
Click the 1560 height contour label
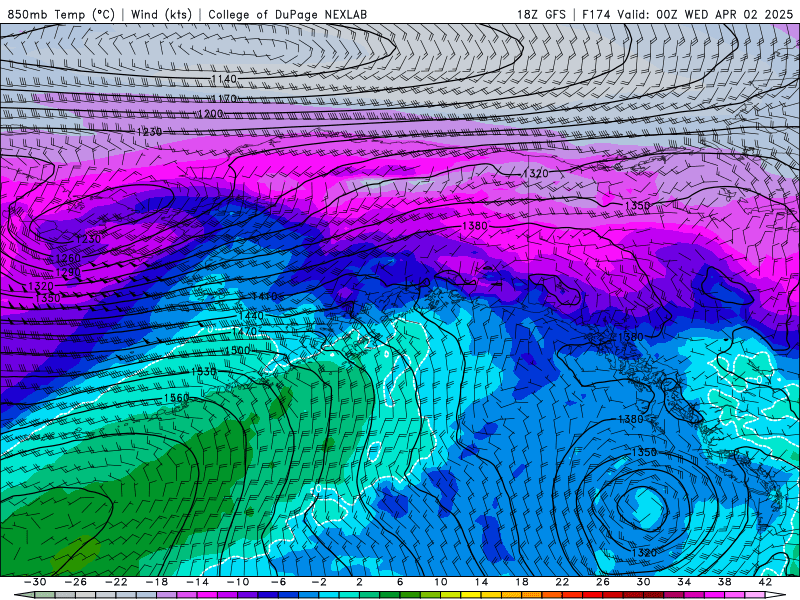tap(177, 397)
